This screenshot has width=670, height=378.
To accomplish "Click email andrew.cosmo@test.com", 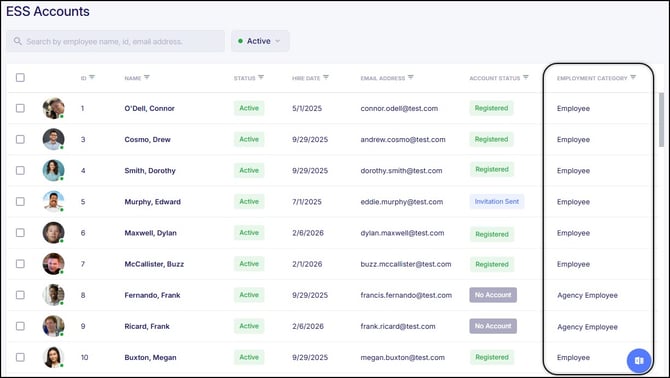I will [x=403, y=140].
